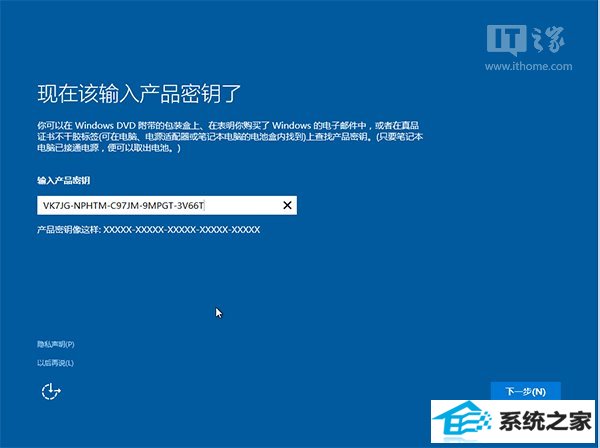
Task: Open the Ease of Access icon
Action: tap(51, 391)
